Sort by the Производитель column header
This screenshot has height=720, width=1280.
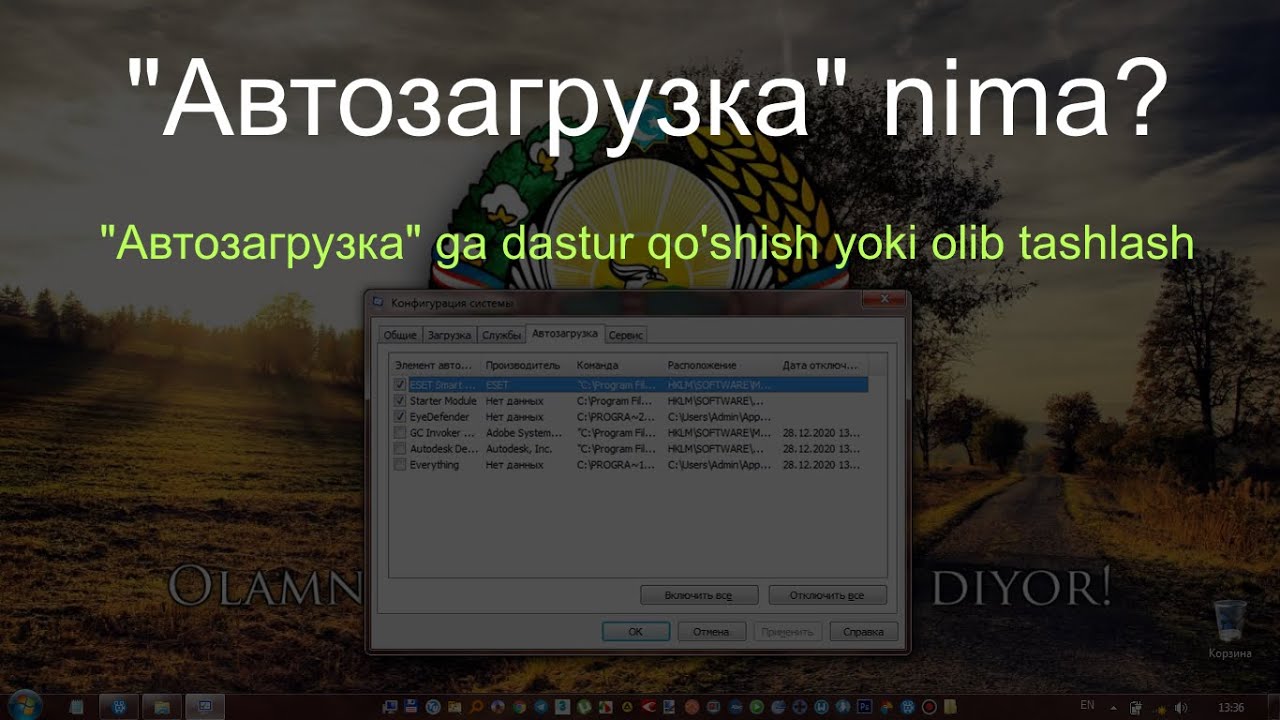[x=523, y=366]
